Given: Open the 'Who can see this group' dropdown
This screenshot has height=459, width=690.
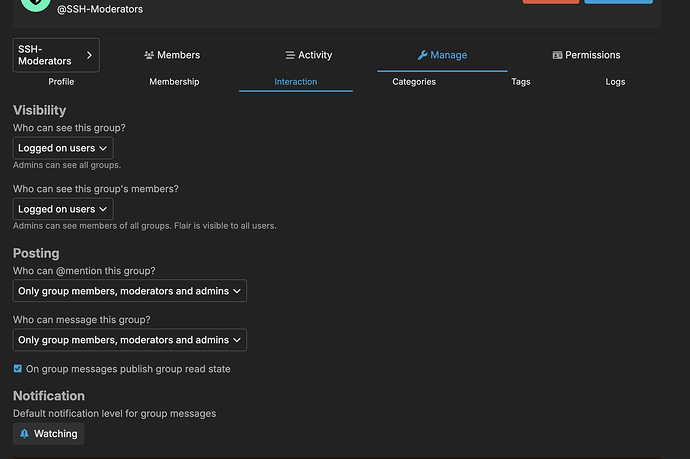Looking at the screenshot, I should [63, 148].
